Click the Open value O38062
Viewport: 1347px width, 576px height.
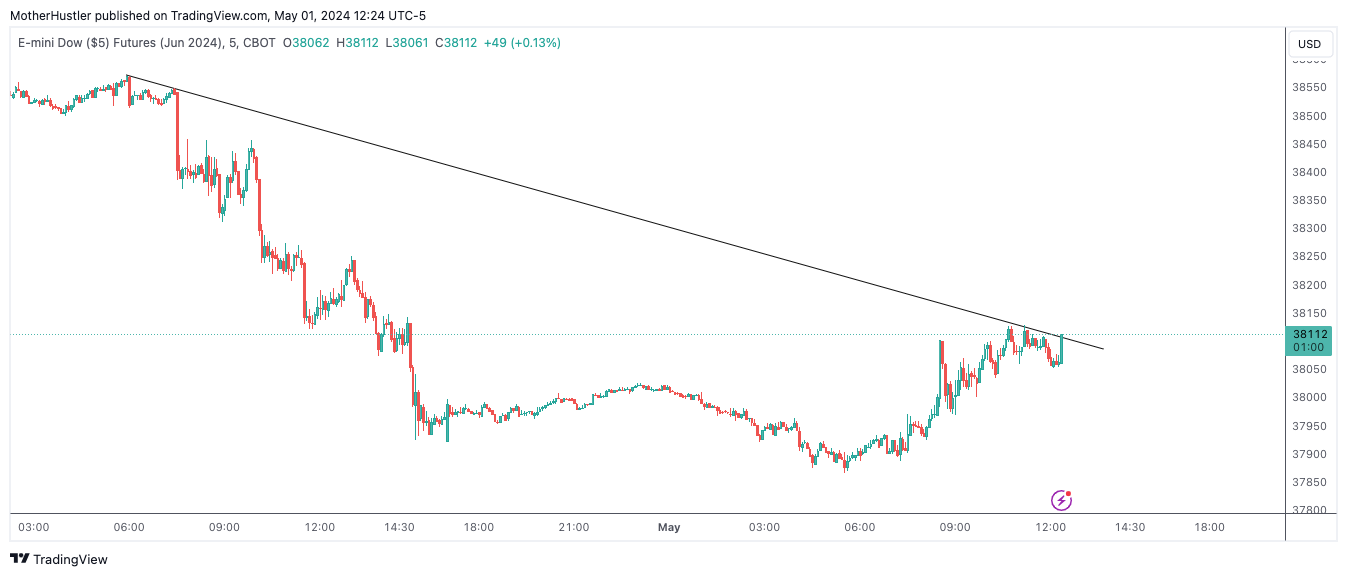307,43
